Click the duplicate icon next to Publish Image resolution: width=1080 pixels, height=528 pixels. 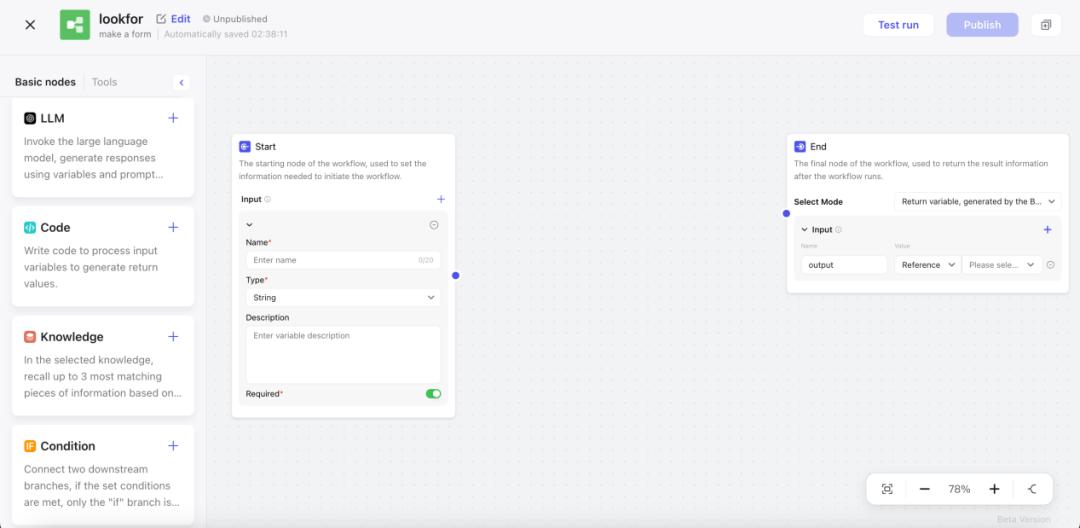point(1046,25)
